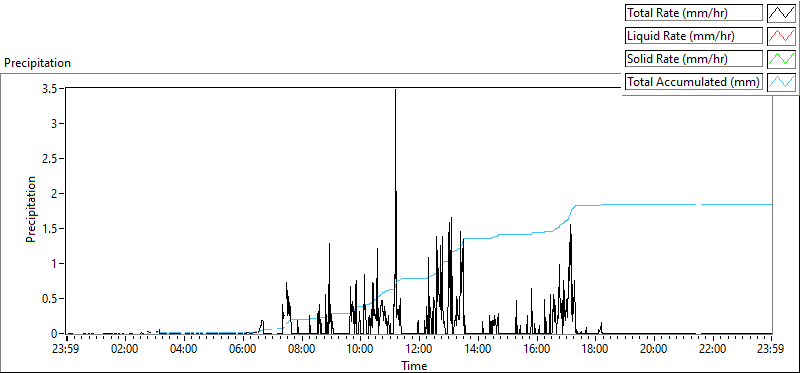Click the Total Accumulated blue line icon
This screenshot has height=373, width=800.
(x=781, y=82)
